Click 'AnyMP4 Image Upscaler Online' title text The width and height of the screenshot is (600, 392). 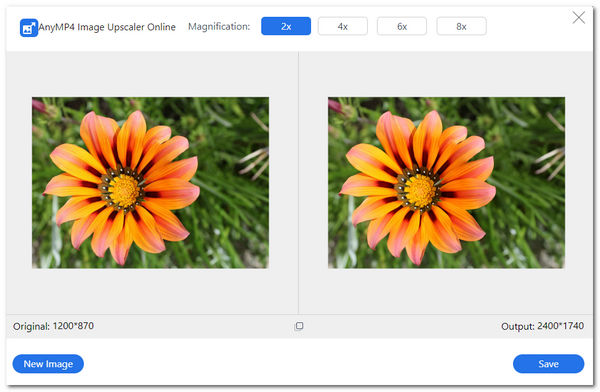[107, 27]
